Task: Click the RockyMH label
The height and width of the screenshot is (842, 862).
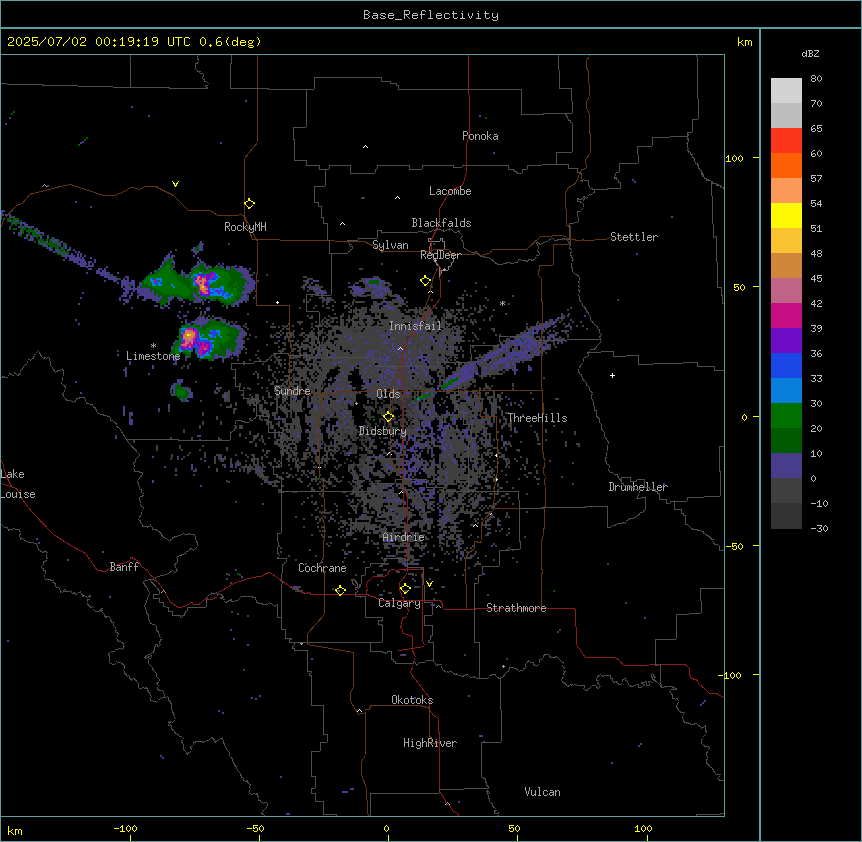Action: (245, 226)
